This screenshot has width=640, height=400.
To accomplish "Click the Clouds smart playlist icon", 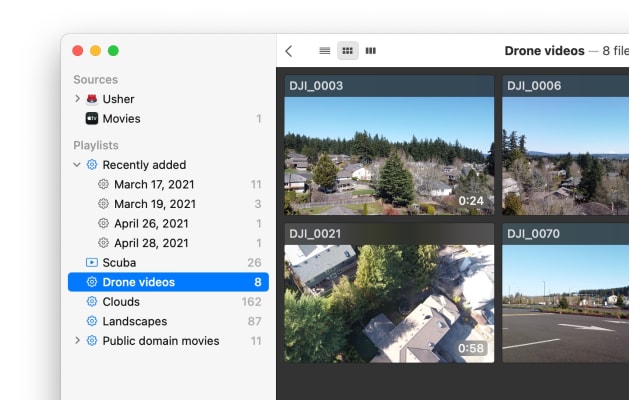I will 92,302.
